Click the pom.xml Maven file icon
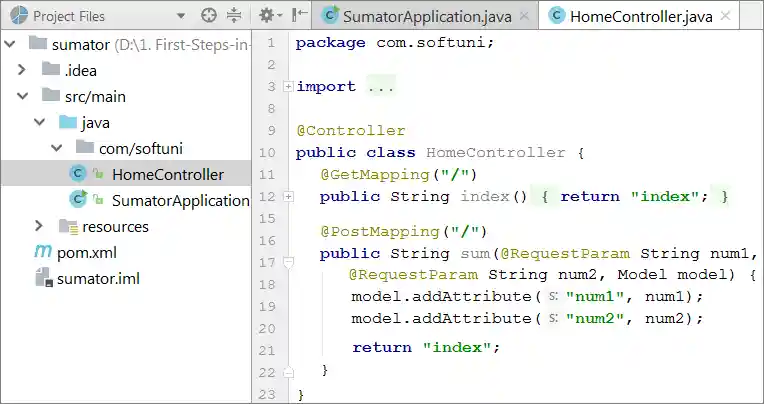The width and height of the screenshot is (764, 404). click(43, 252)
